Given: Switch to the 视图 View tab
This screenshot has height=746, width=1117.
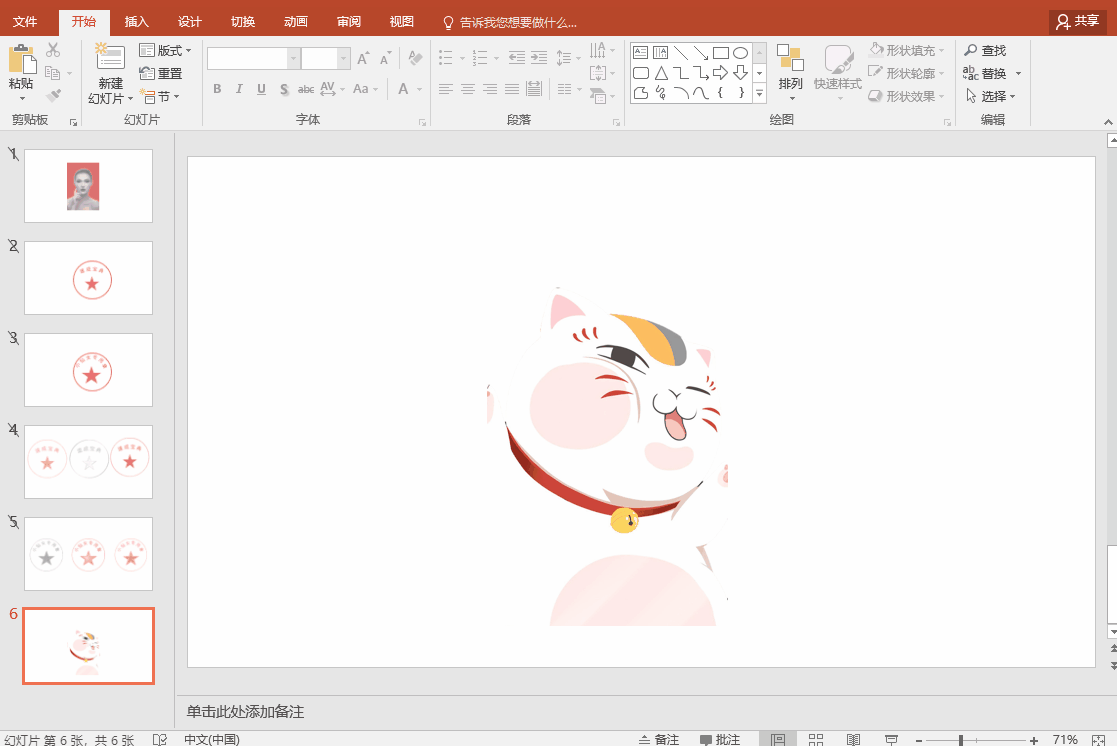Looking at the screenshot, I should click(402, 21).
